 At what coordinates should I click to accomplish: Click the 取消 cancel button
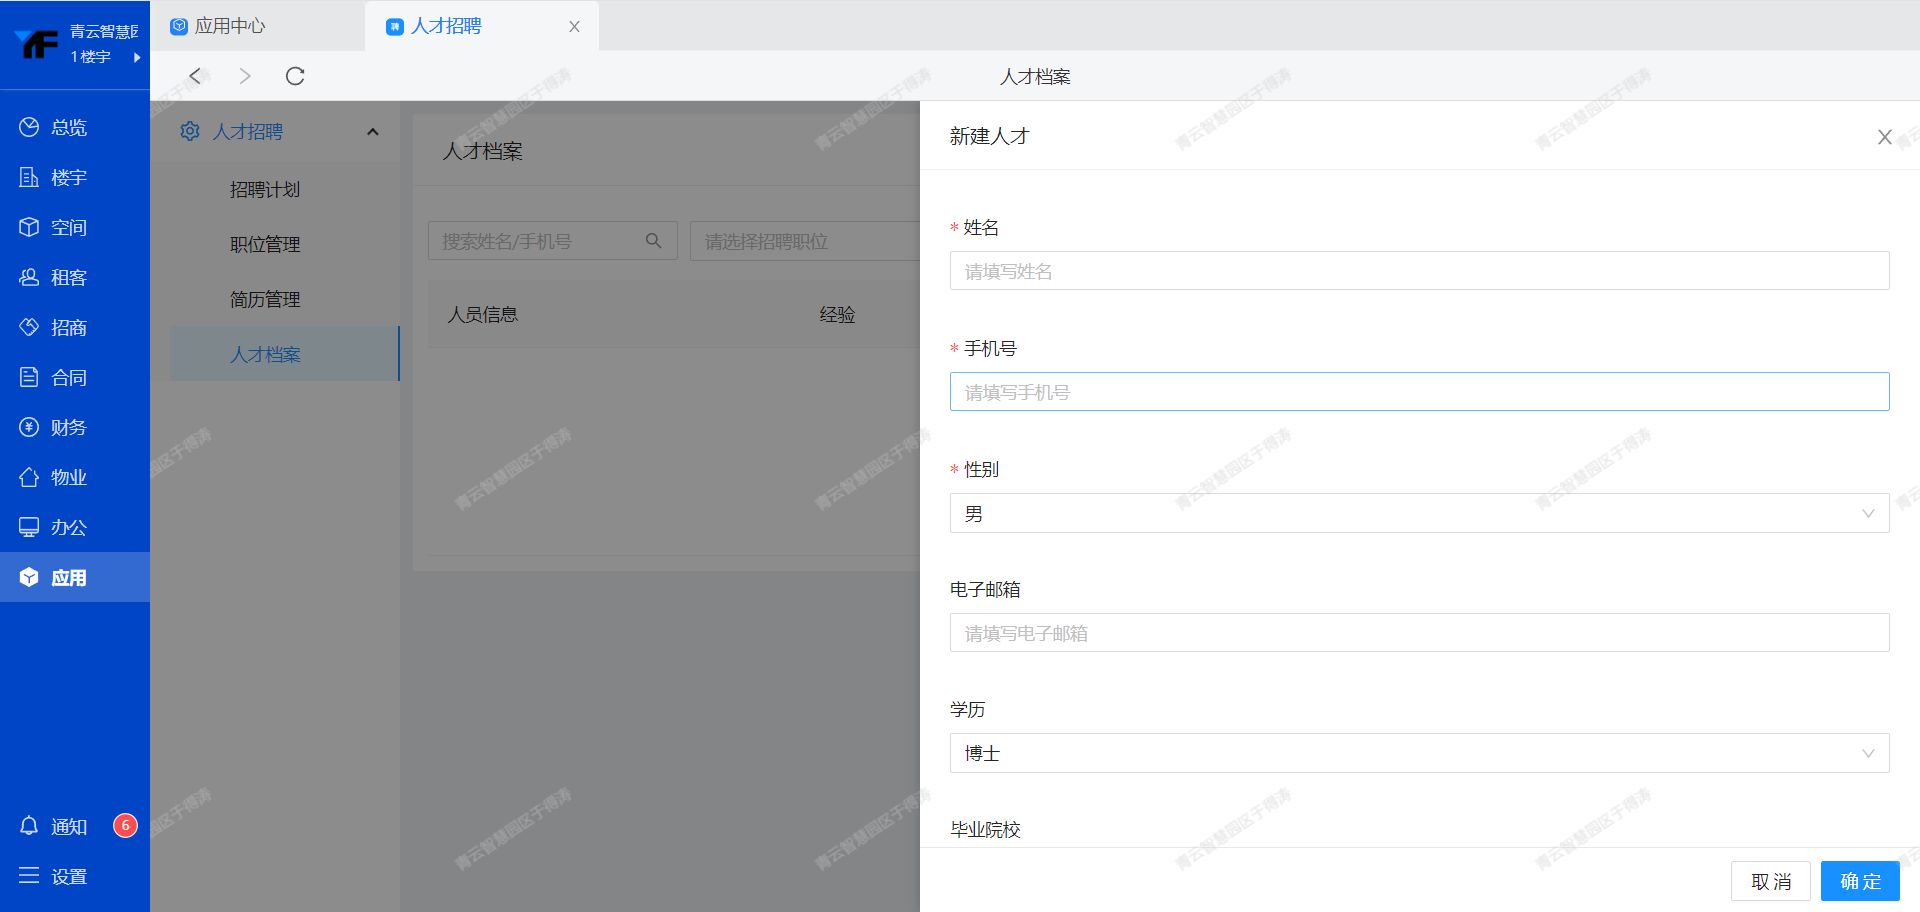pyautogui.click(x=1770, y=881)
